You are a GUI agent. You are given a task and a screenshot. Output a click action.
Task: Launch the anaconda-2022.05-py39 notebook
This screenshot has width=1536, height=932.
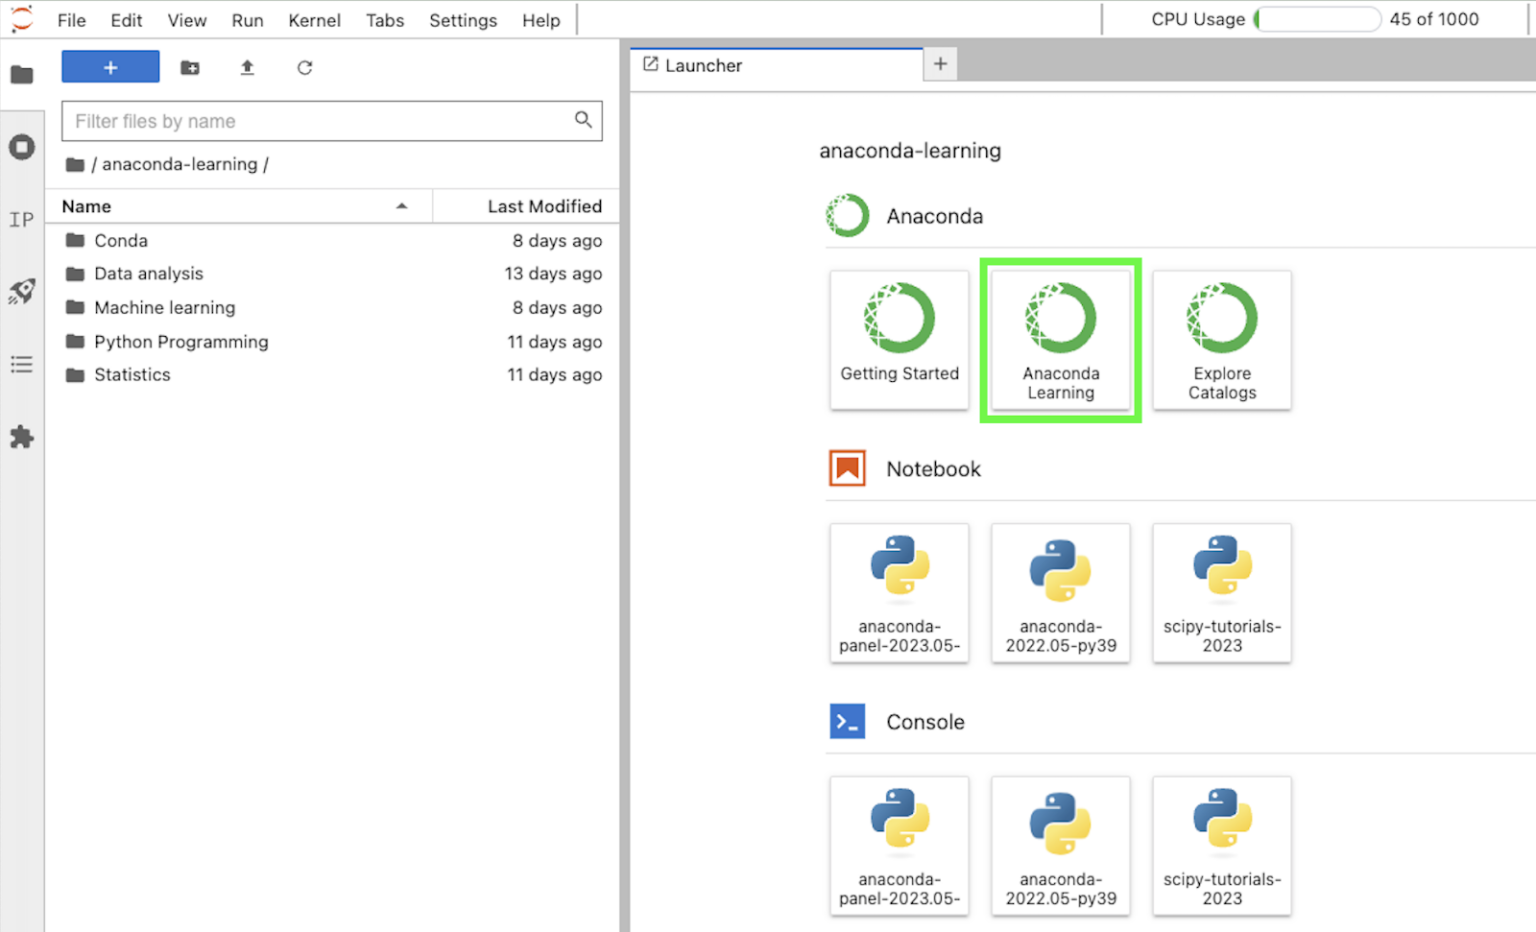1060,592
